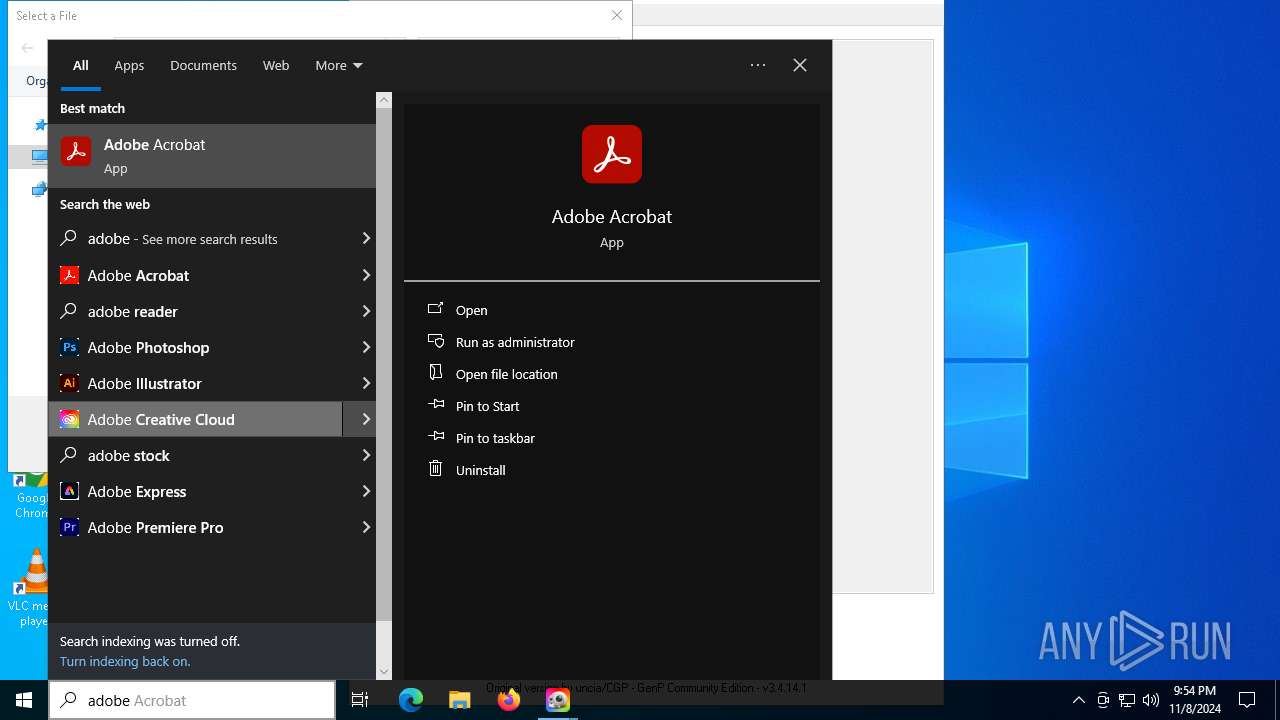Image resolution: width=1280 pixels, height=720 pixels.
Task: Choose Uninstall for Adobe Acrobat
Action: coord(481,470)
